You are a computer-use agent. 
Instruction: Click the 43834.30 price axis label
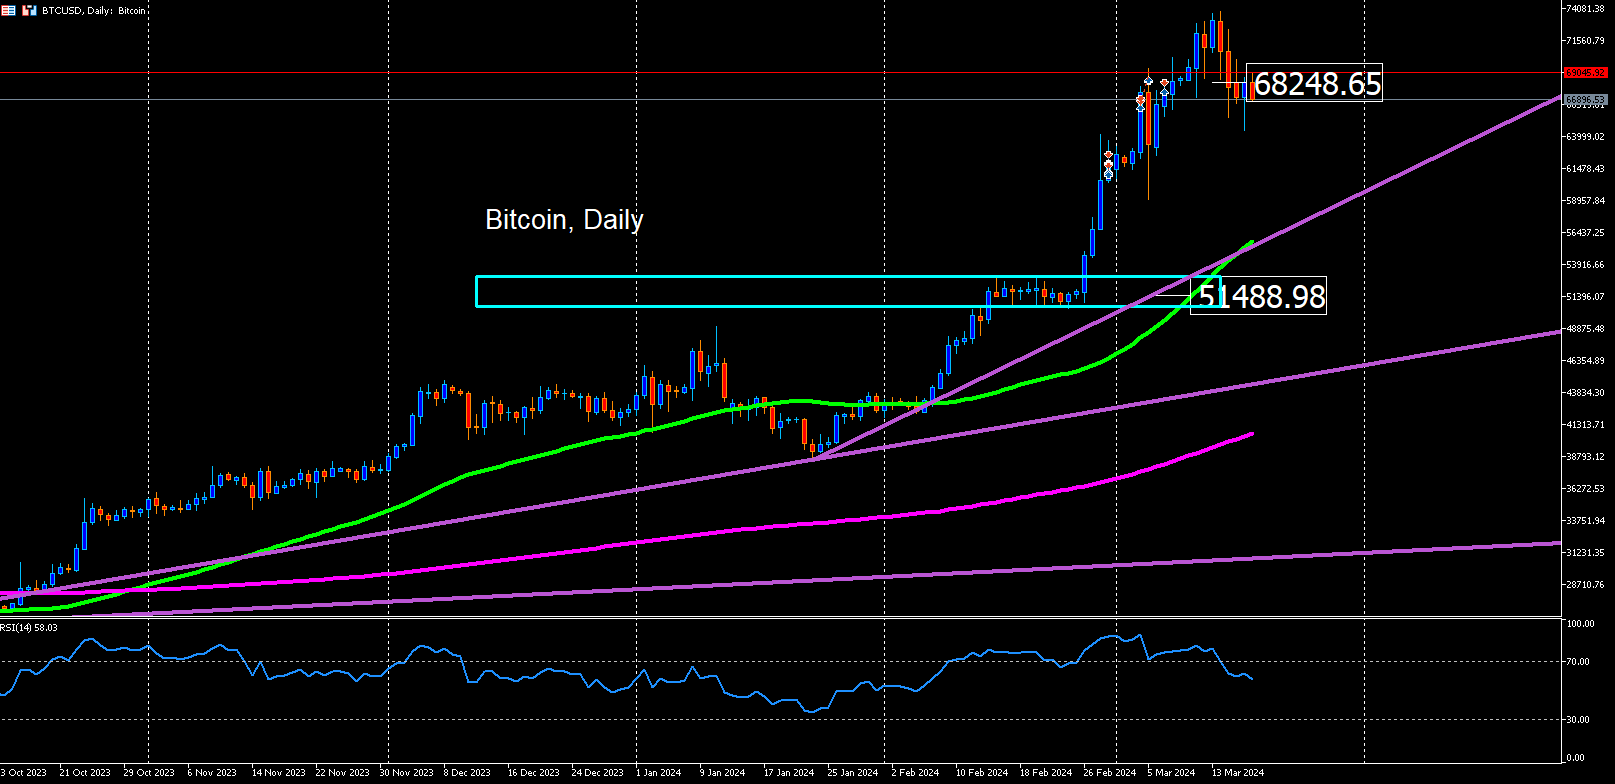point(1585,392)
